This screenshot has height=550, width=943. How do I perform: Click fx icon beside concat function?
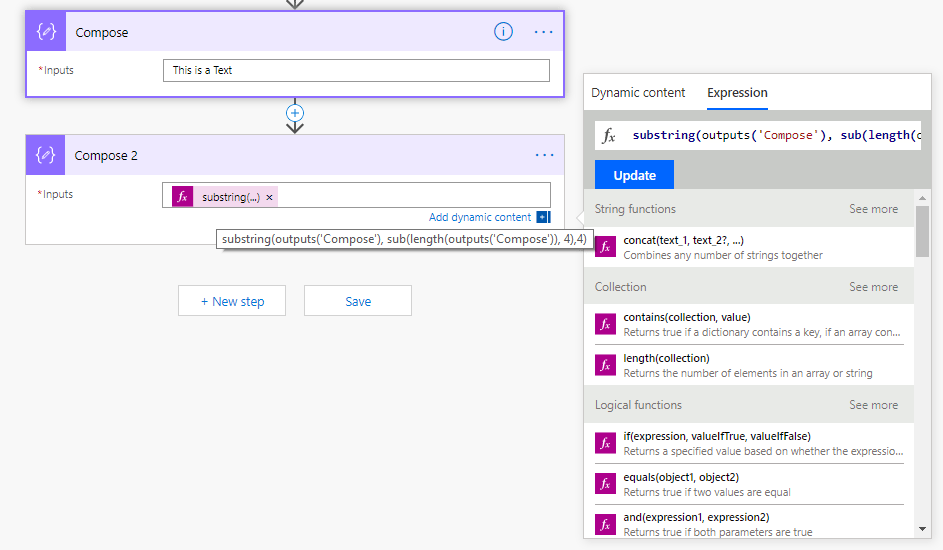click(x=606, y=246)
